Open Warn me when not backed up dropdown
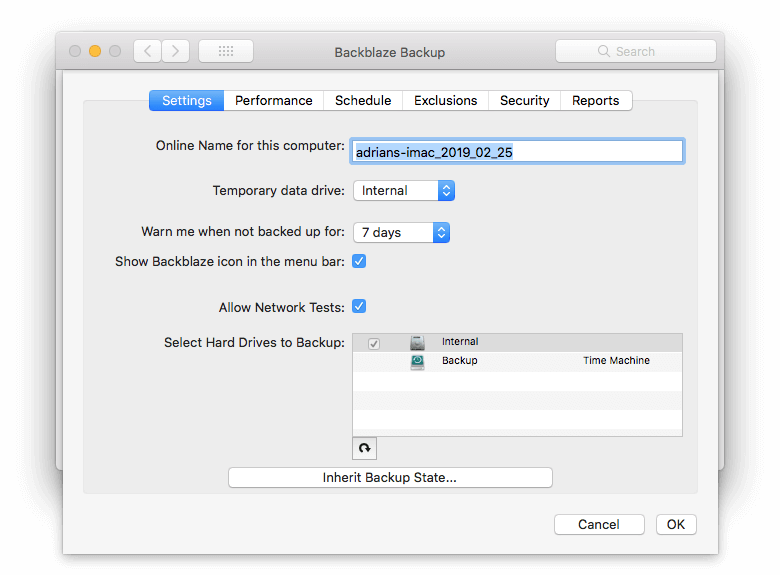The image size is (780, 575). [x=401, y=232]
